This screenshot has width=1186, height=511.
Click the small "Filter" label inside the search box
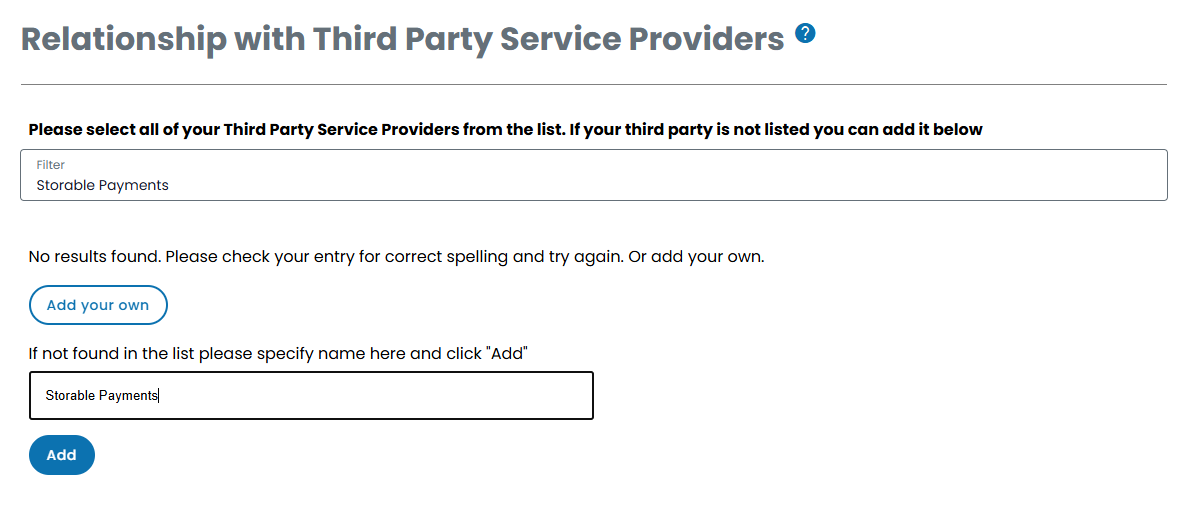pyautogui.click(x=50, y=165)
